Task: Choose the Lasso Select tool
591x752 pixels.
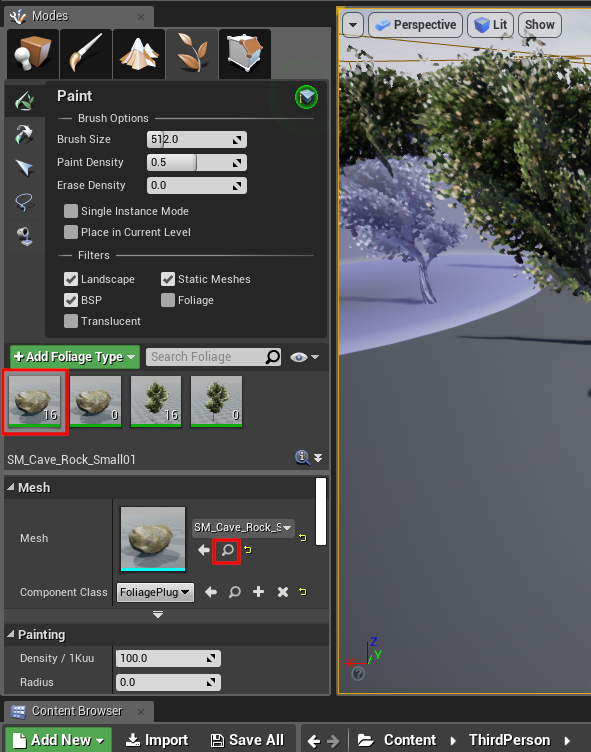Action: click(24, 202)
